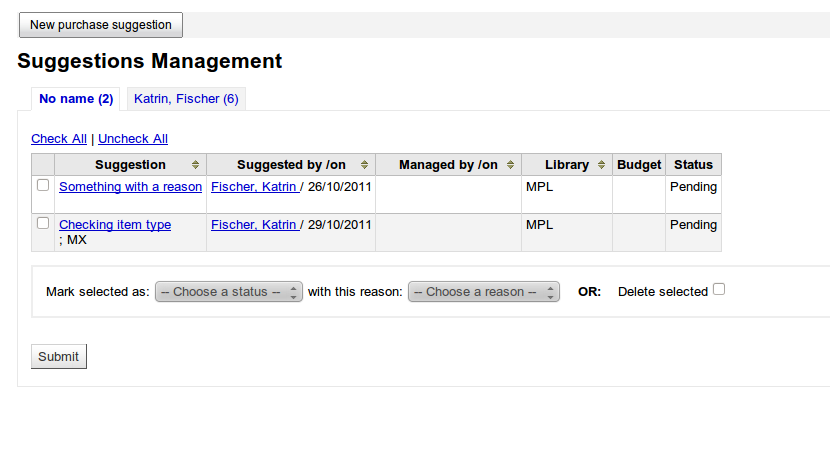Open the 'Choose a status' dropdown

228,292
